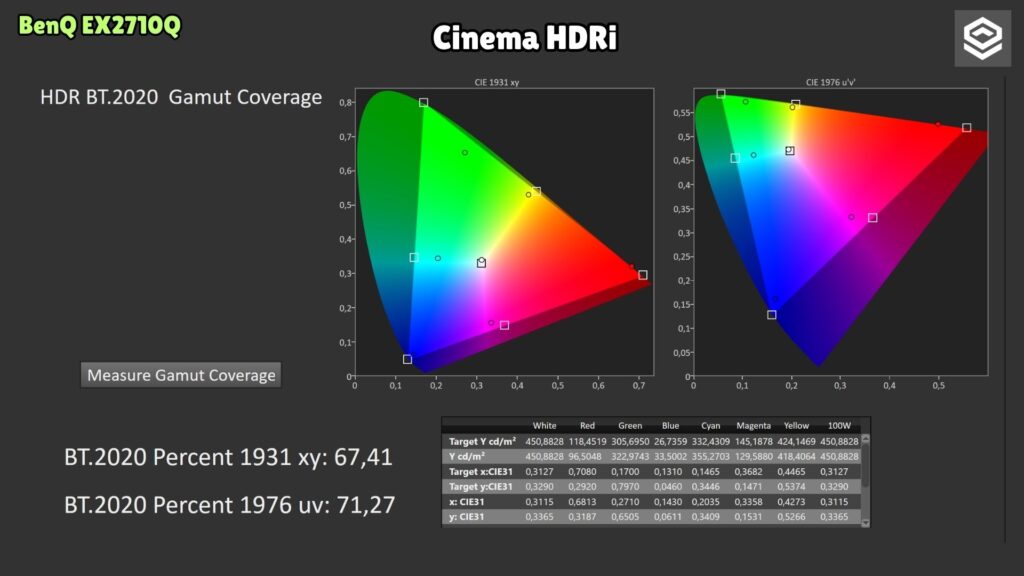Select the Blue column header
Viewport: 1024px width, 576px height.
click(x=670, y=426)
